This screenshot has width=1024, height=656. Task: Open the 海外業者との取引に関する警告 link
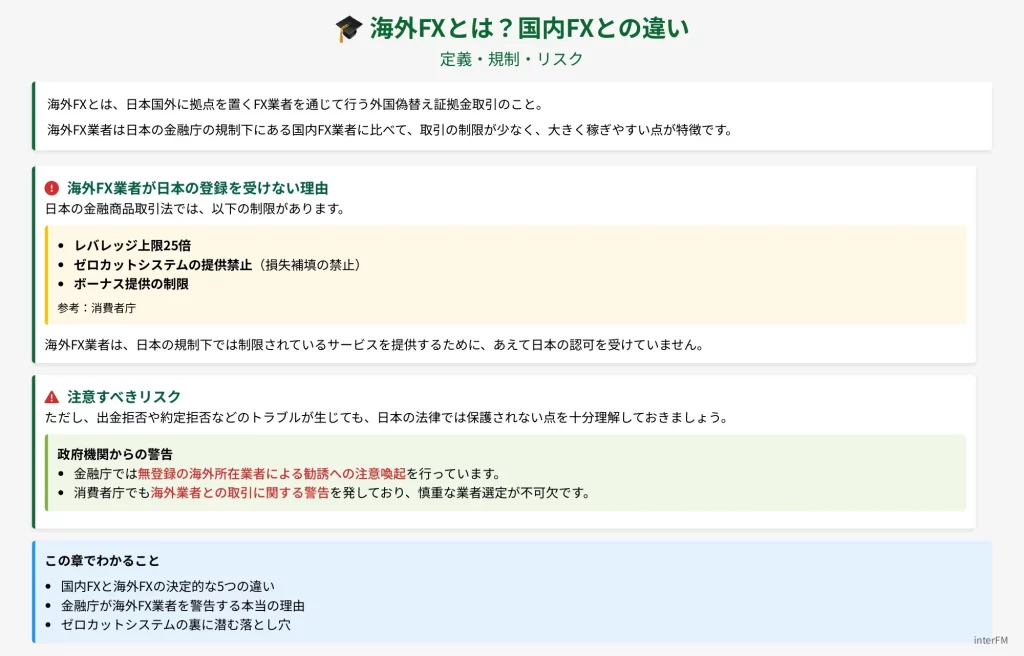(x=239, y=492)
